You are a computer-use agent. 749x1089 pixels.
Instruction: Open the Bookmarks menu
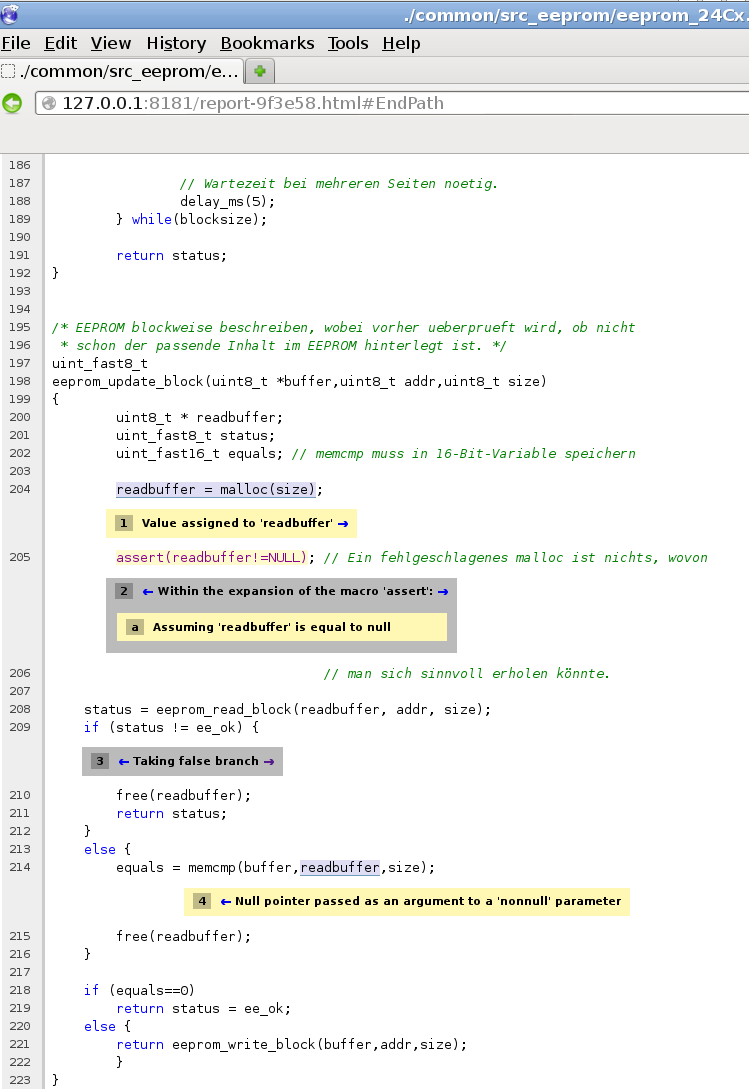pyautogui.click(x=267, y=43)
